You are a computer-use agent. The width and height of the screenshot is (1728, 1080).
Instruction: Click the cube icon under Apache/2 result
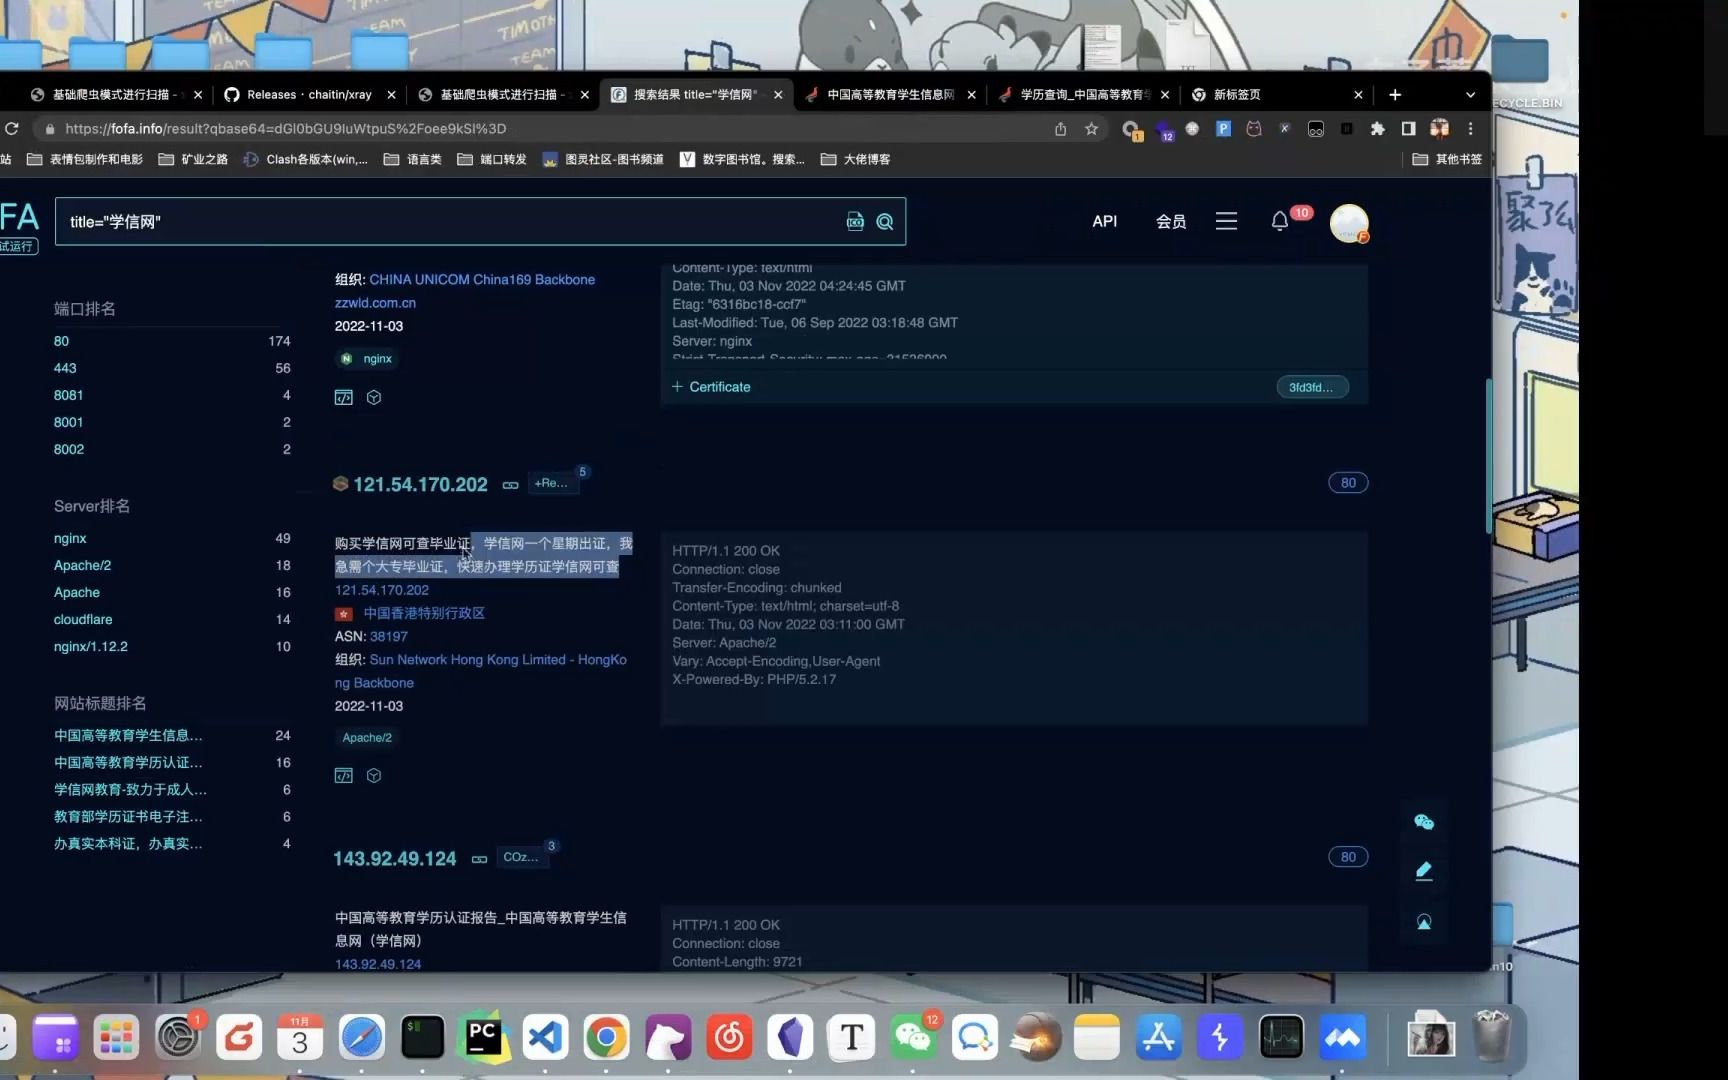(374, 775)
